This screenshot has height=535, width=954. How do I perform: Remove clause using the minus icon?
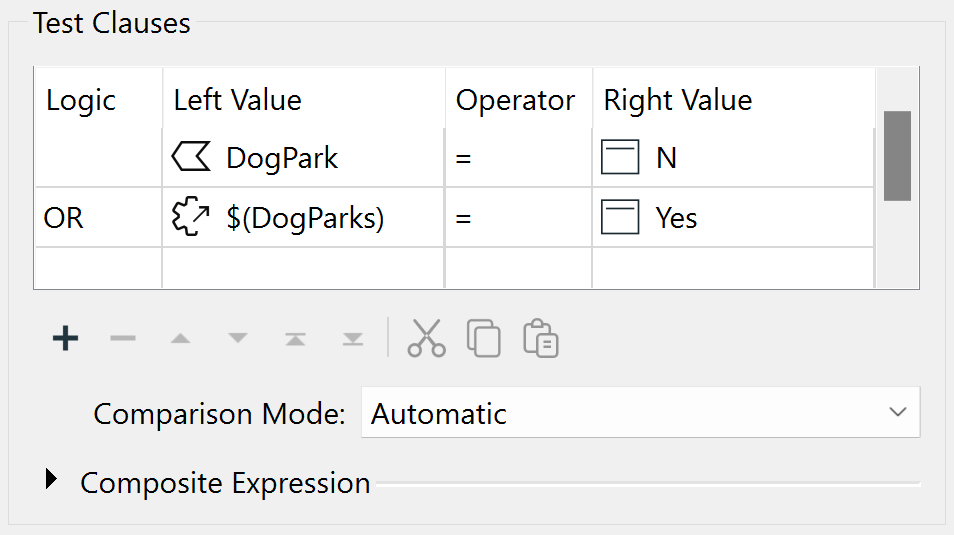click(x=123, y=338)
